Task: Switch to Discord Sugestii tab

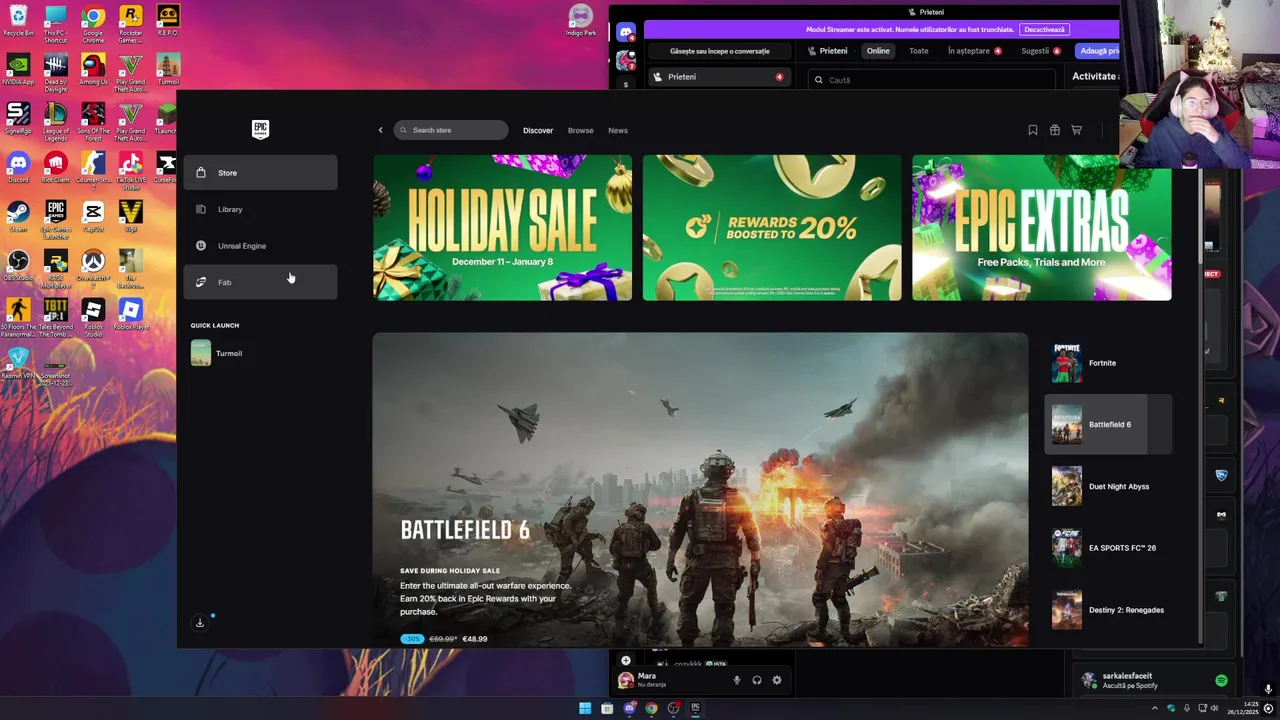Action: click(1041, 51)
